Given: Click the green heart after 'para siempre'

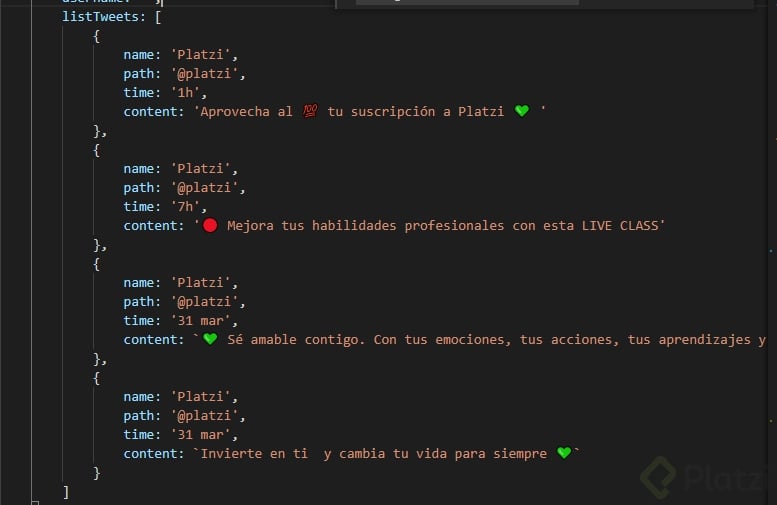Looking at the screenshot, I should [564, 453].
